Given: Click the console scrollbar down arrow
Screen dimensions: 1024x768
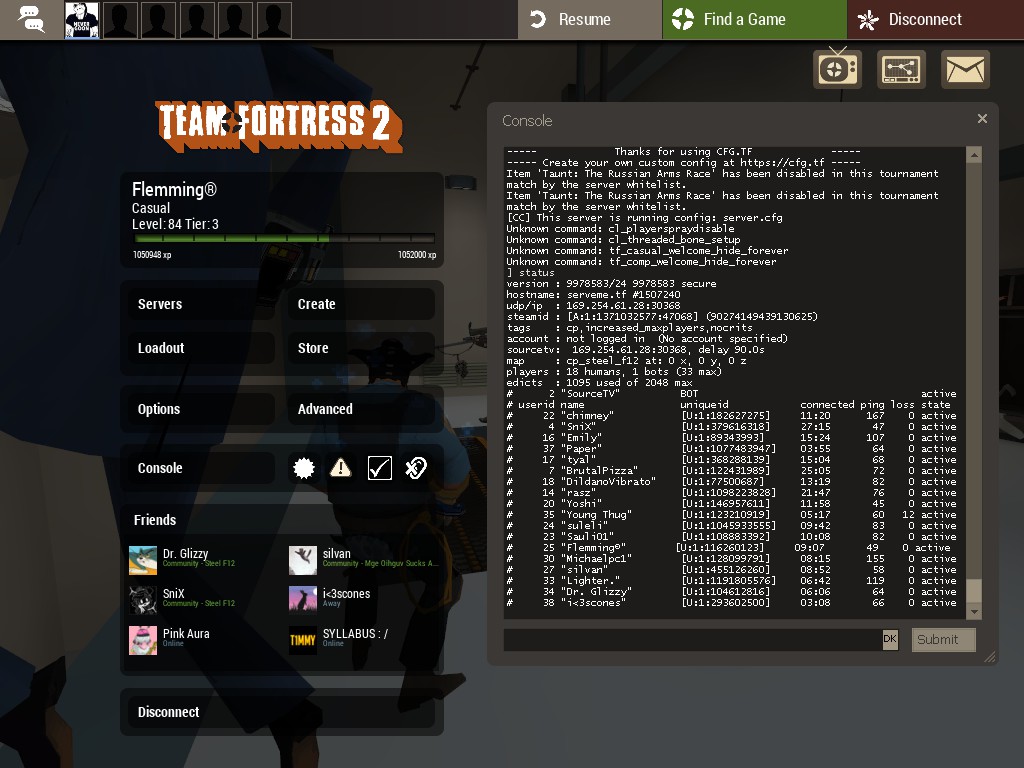Looking at the screenshot, I should point(974,608).
